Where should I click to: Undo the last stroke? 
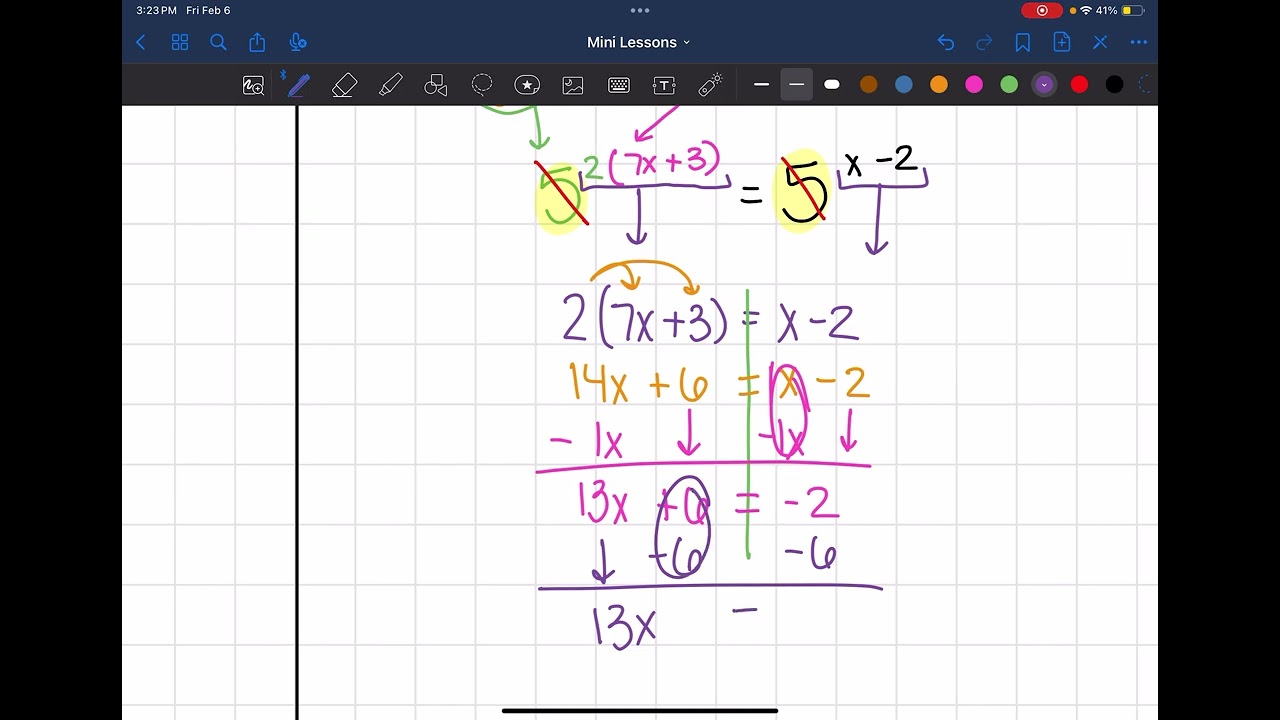pyautogui.click(x=946, y=42)
